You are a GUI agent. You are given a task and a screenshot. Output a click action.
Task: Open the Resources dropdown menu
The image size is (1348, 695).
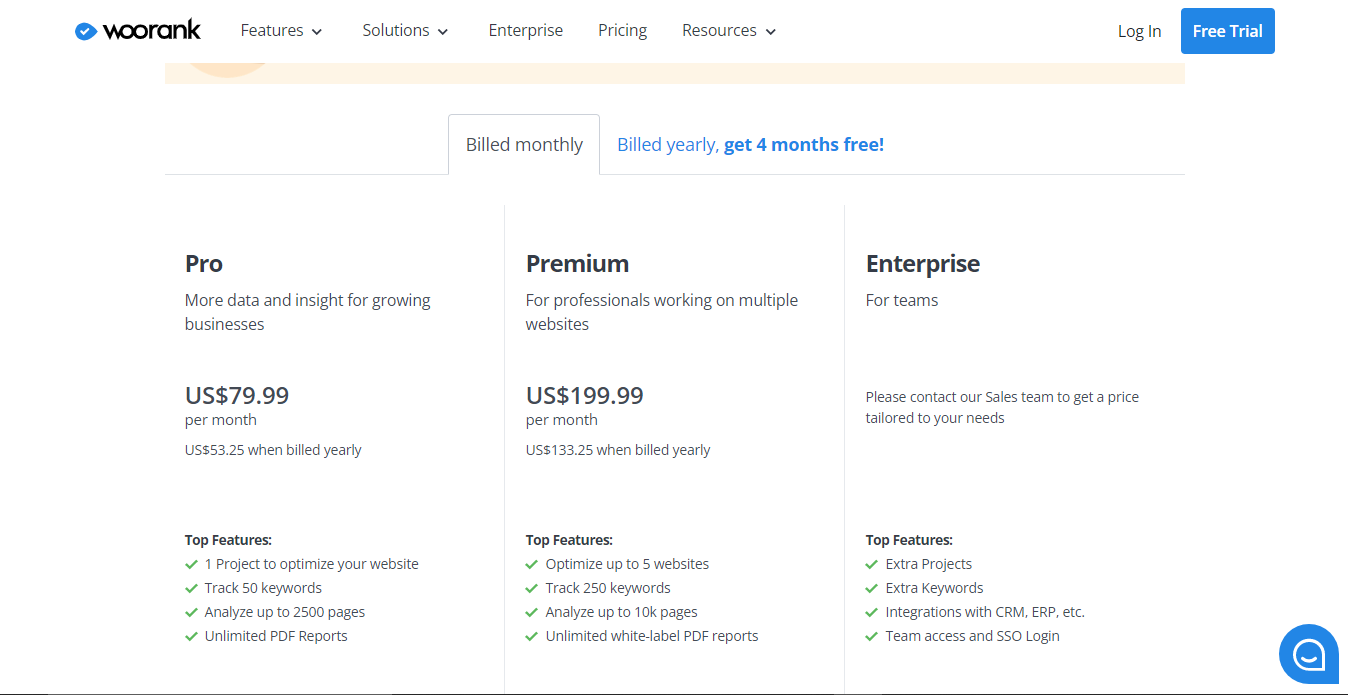[x=729, y=31]
